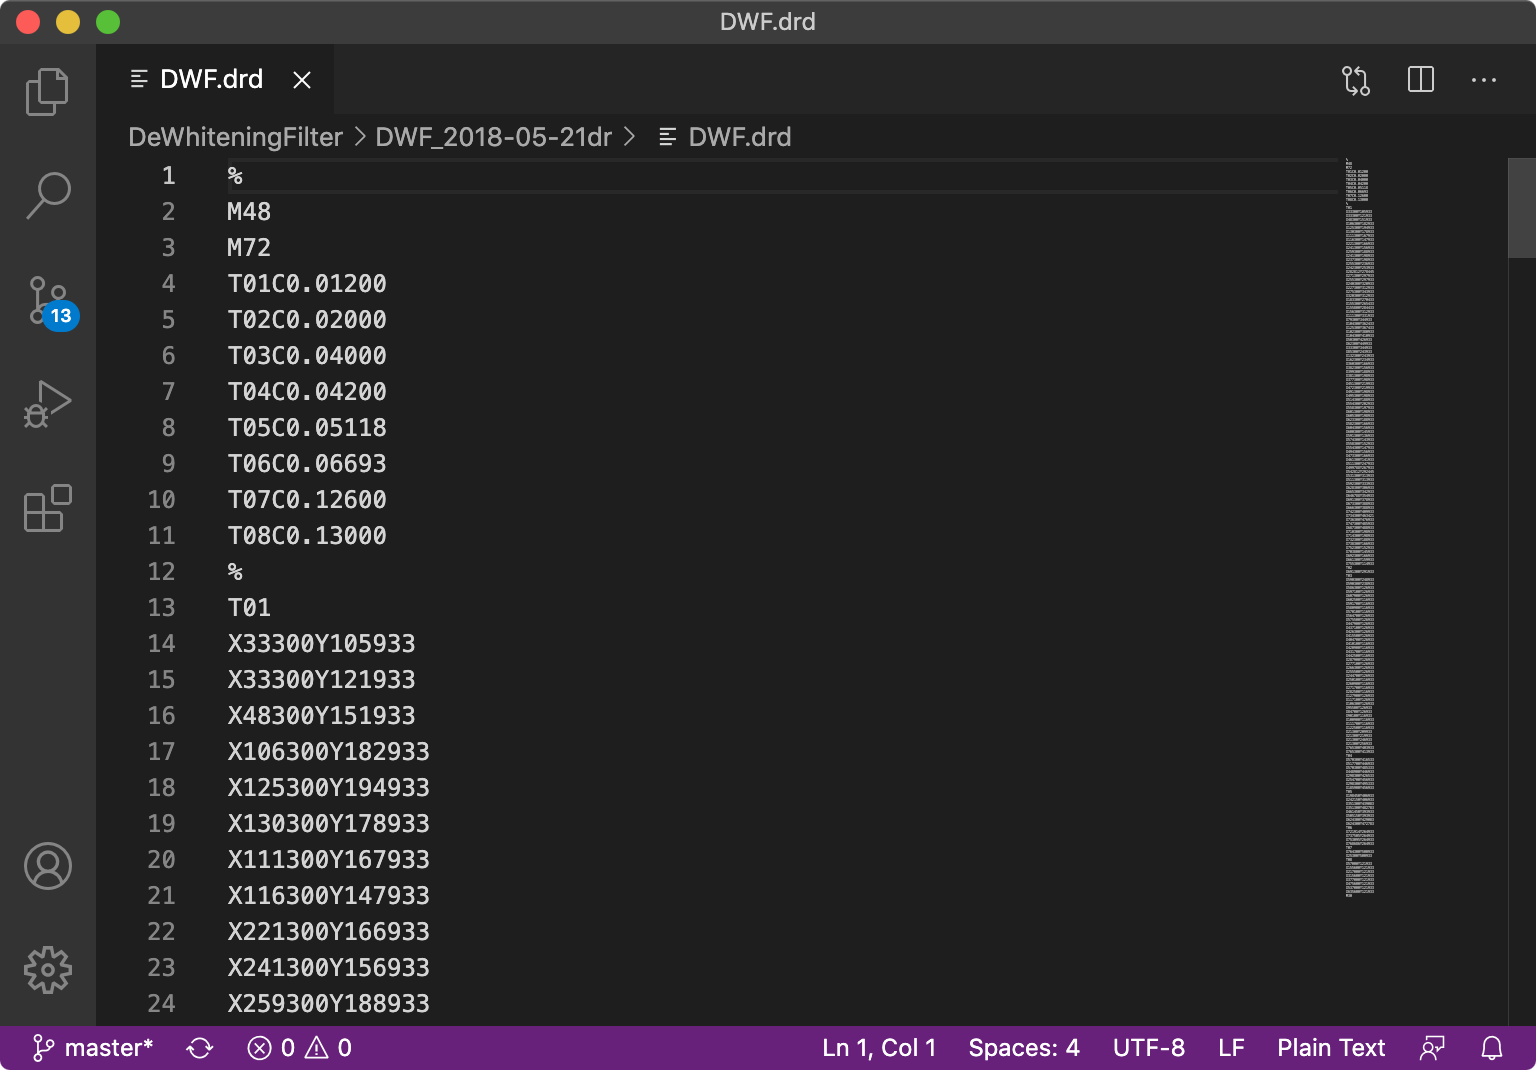Click DWF_2018-05-21dr breadcrumb folder
This screenshot has width=1536, height=1070.
coord(493,137)
